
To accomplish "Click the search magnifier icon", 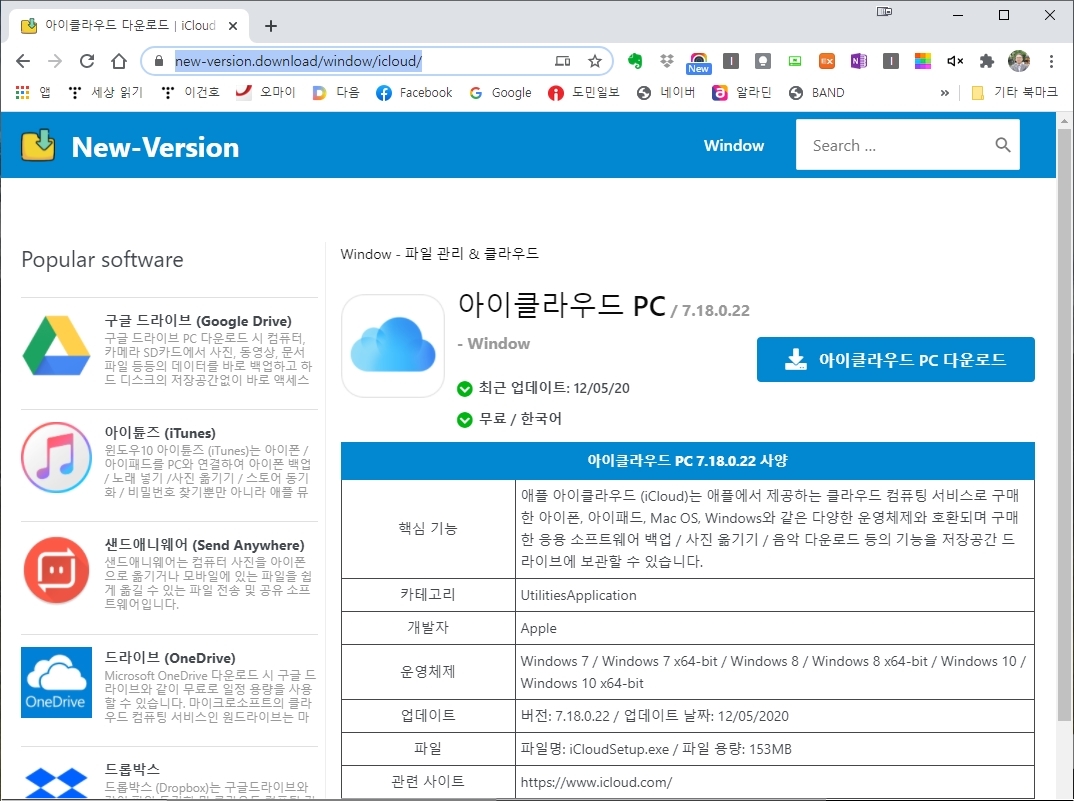I will [x=1002, y=145].
